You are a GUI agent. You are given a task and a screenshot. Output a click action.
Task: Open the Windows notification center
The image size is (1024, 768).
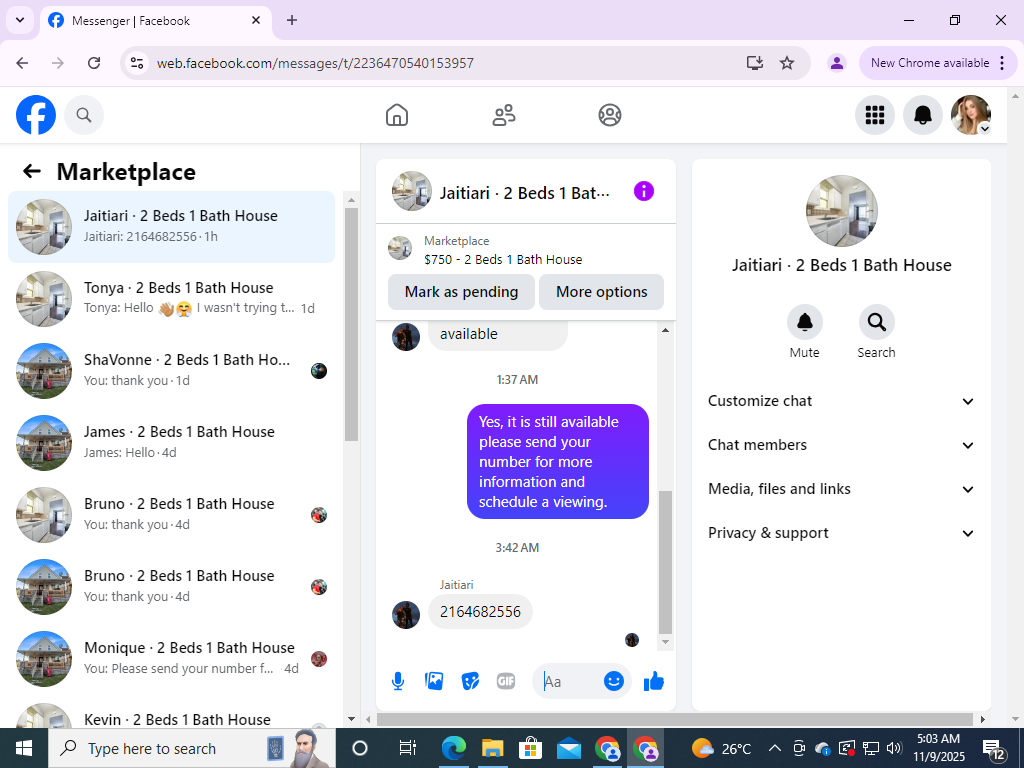tap(993, 749)
